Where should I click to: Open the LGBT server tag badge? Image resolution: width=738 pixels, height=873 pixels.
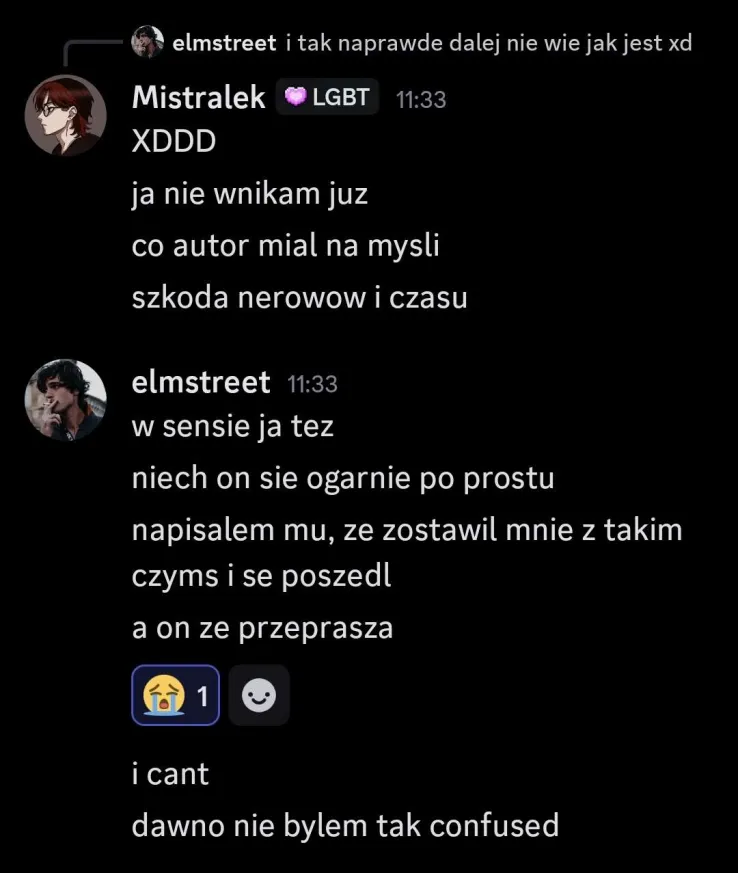click(327, 98)
